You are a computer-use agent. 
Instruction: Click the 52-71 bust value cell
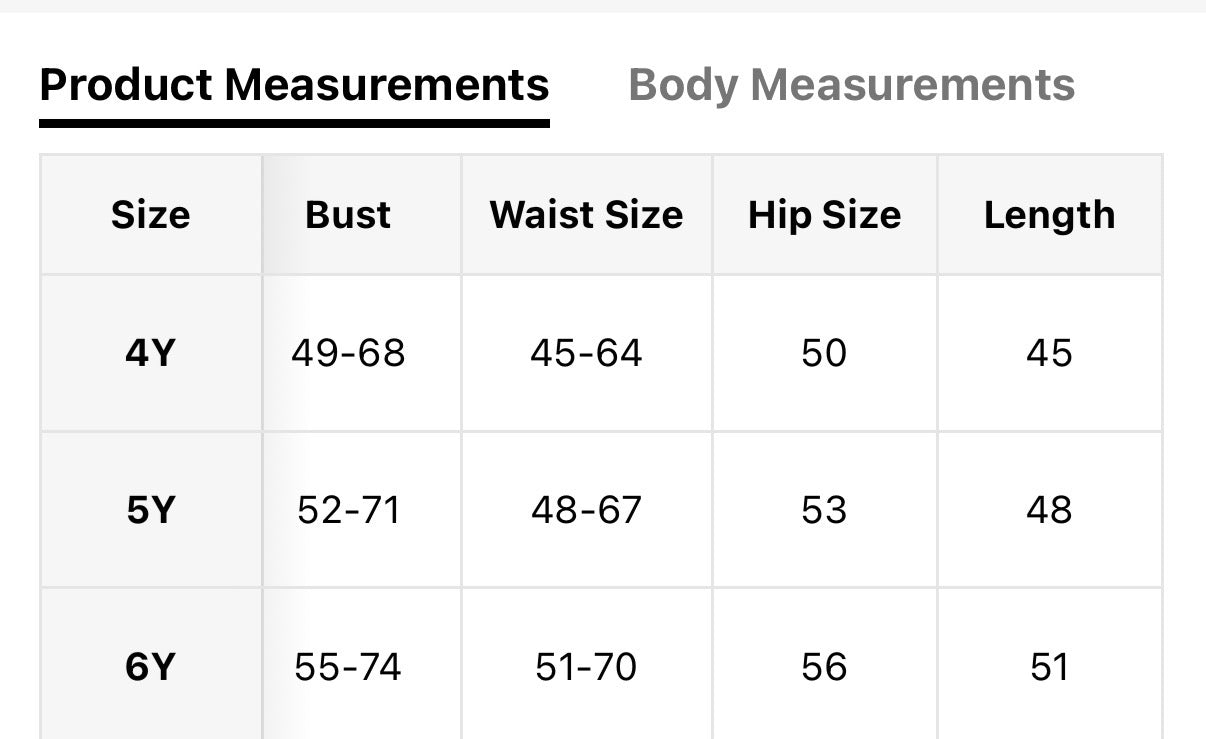348,510
